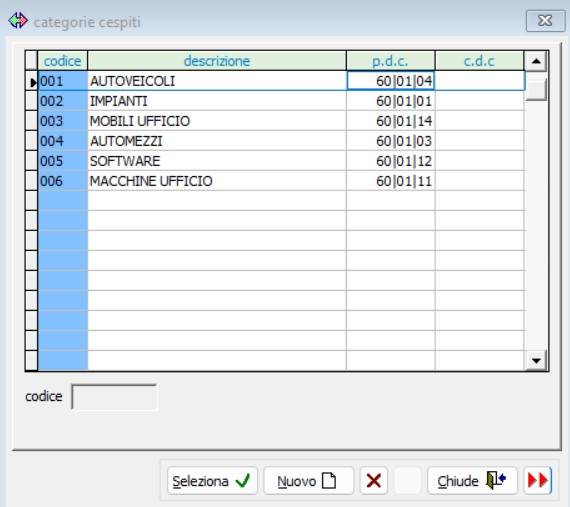Screen dimensions: 570x507
Task: Click the p.d.c. column header
Action: (x=391, y=61)
